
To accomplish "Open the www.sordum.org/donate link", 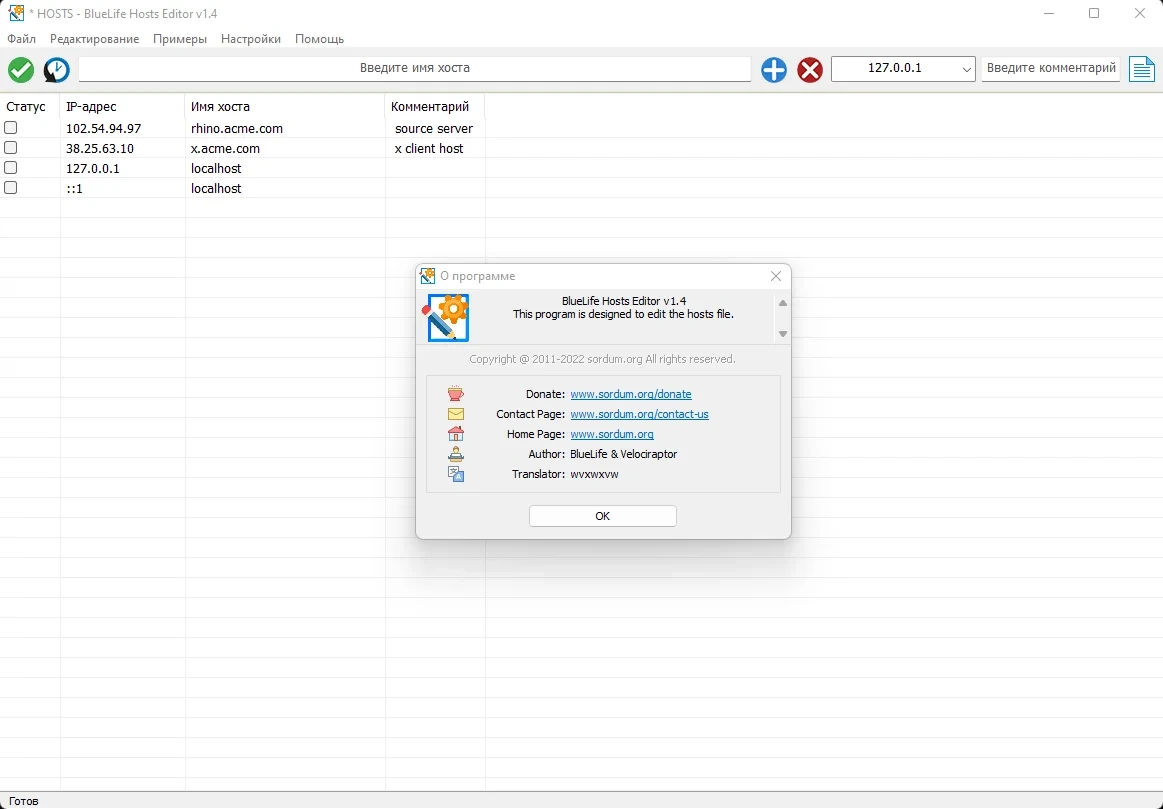I will point(630,394).
